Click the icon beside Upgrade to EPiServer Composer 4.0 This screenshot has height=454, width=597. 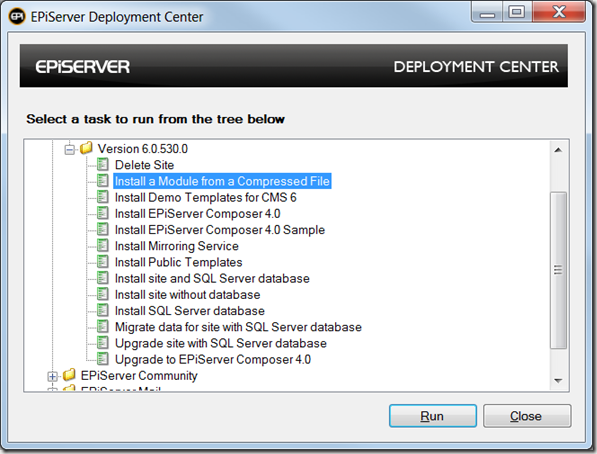pos(102,359)
